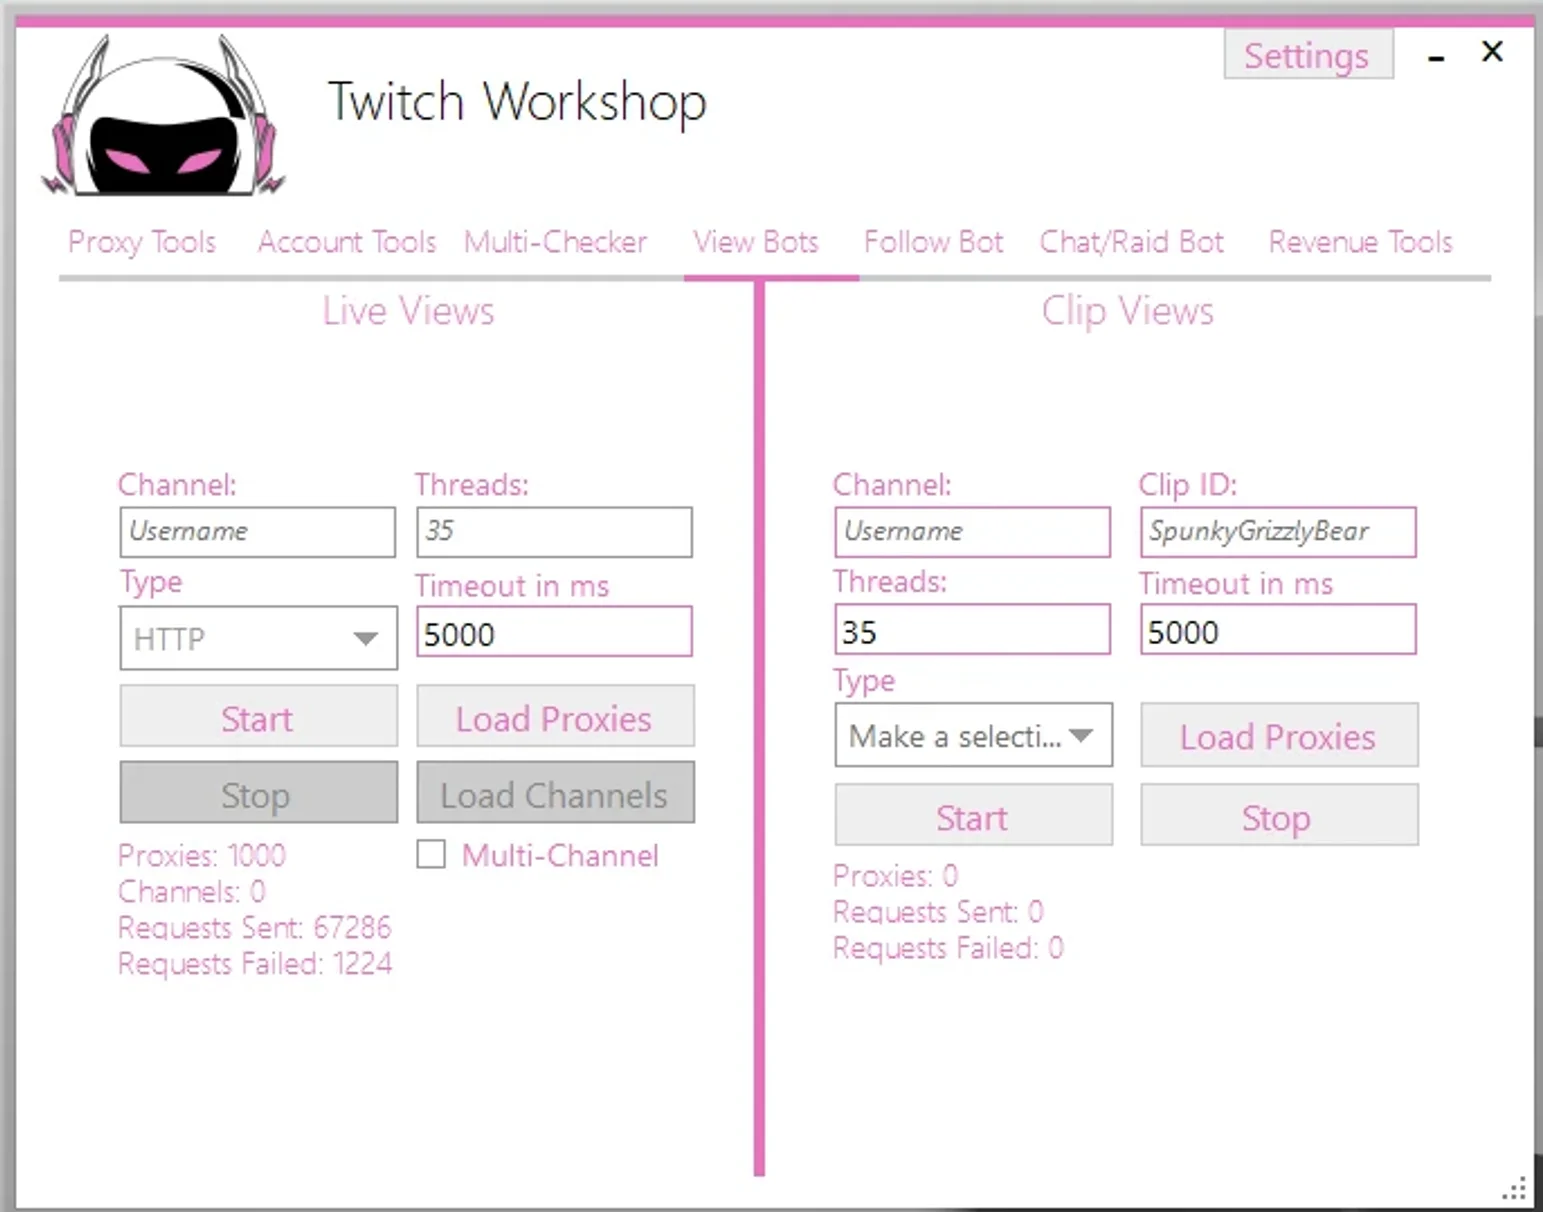Load Proxies for Live Views
This screenshot has width=1543, height=1212.
555,716
